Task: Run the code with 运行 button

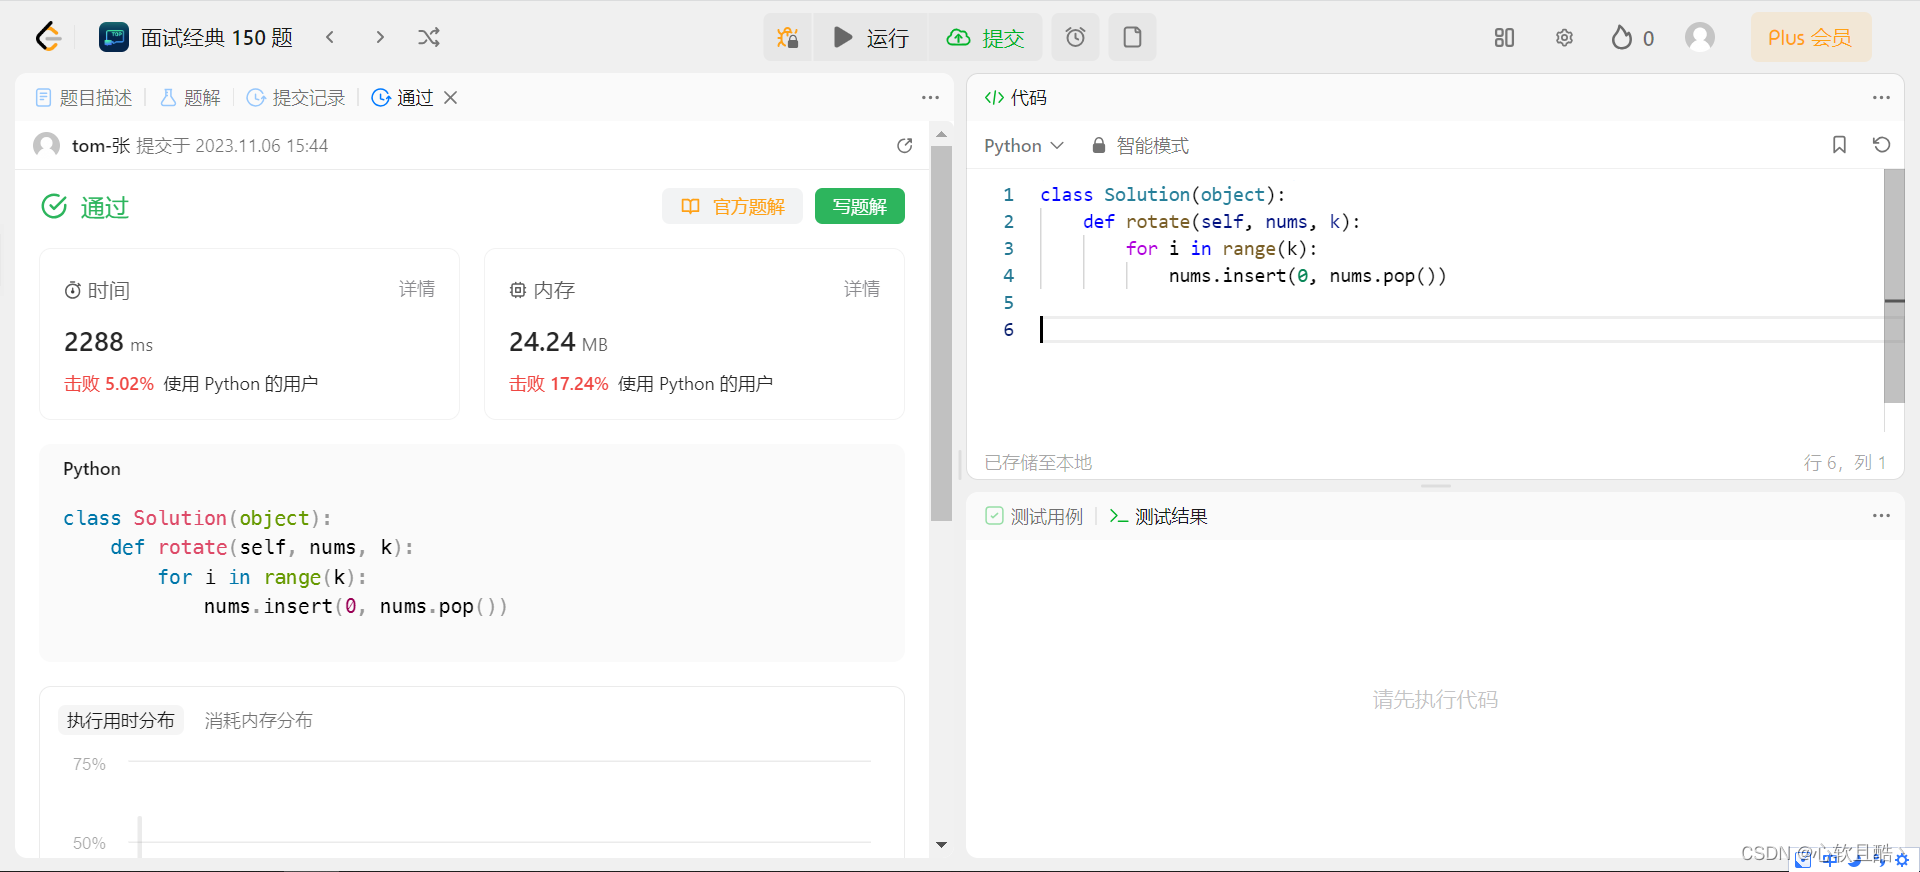Action: (871, 37)
